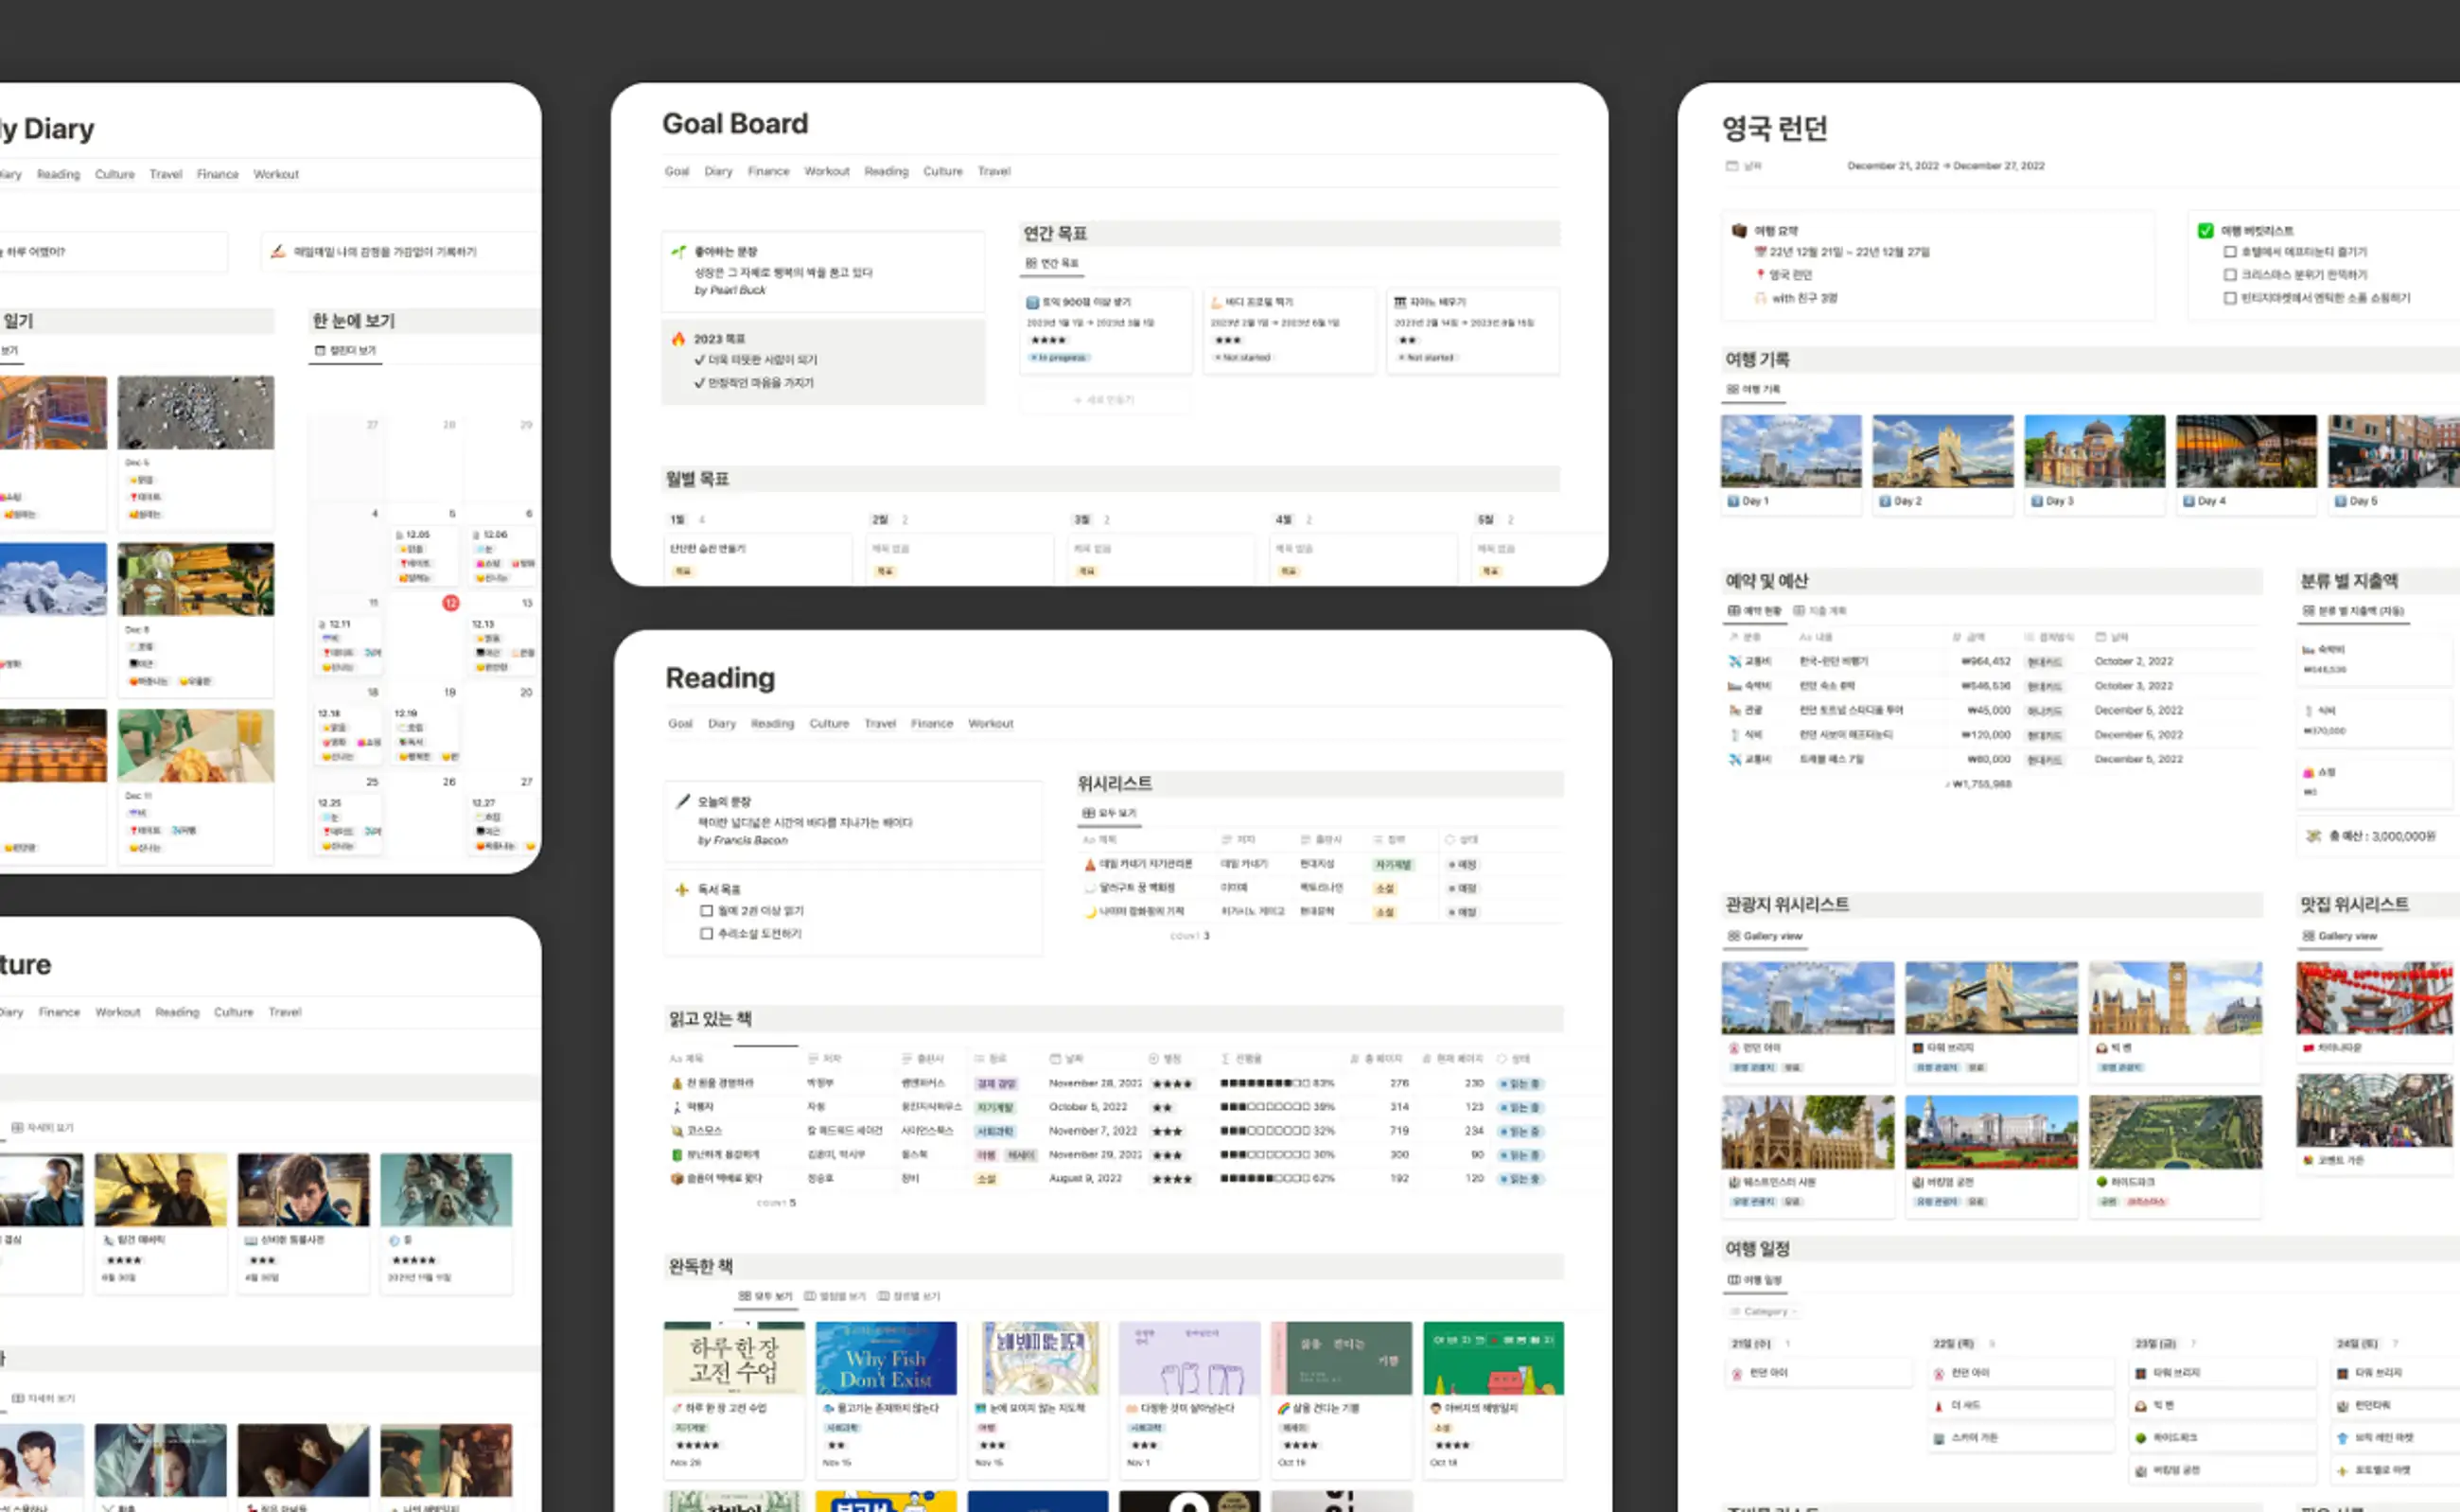Open the In progress status tag
2460x1512 pixels.
coord(1059,357)
